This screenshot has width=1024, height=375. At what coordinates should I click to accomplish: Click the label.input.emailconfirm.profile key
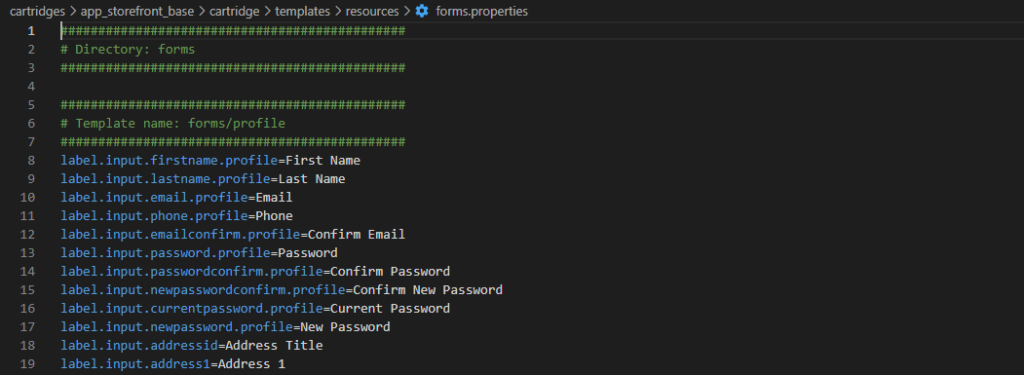click(x=180, y=234)
